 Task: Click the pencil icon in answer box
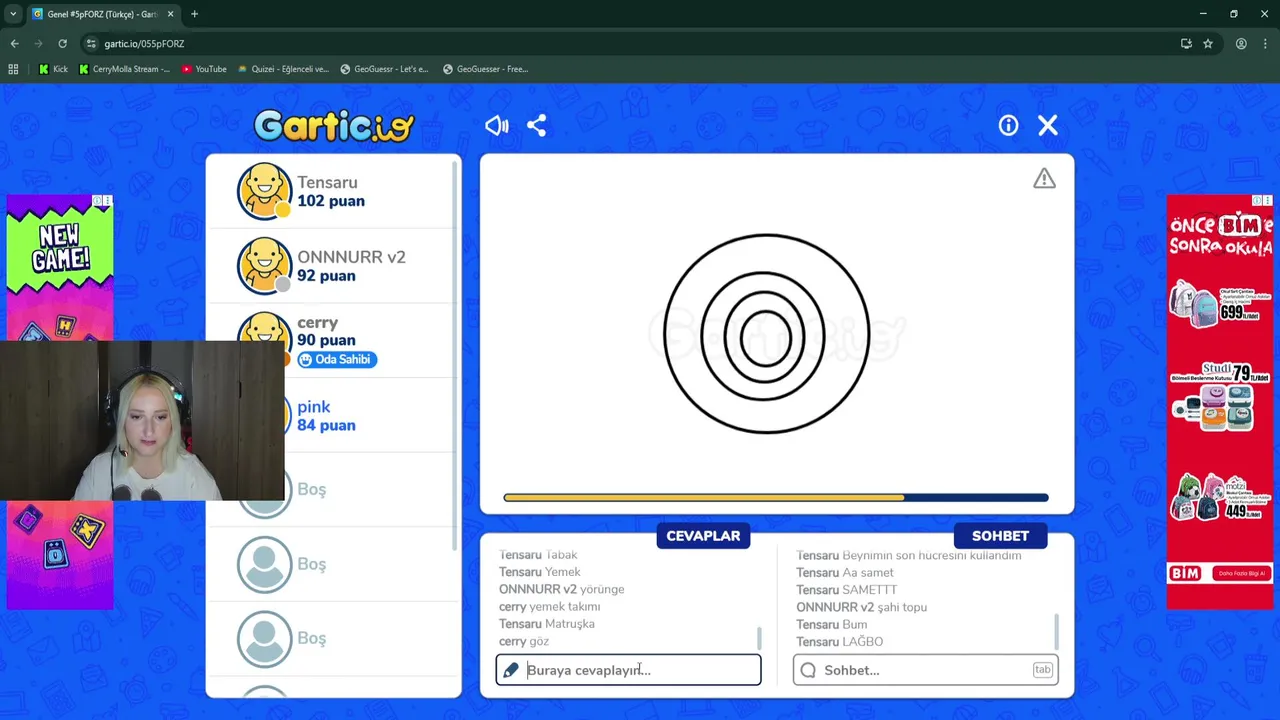(511, 670)
